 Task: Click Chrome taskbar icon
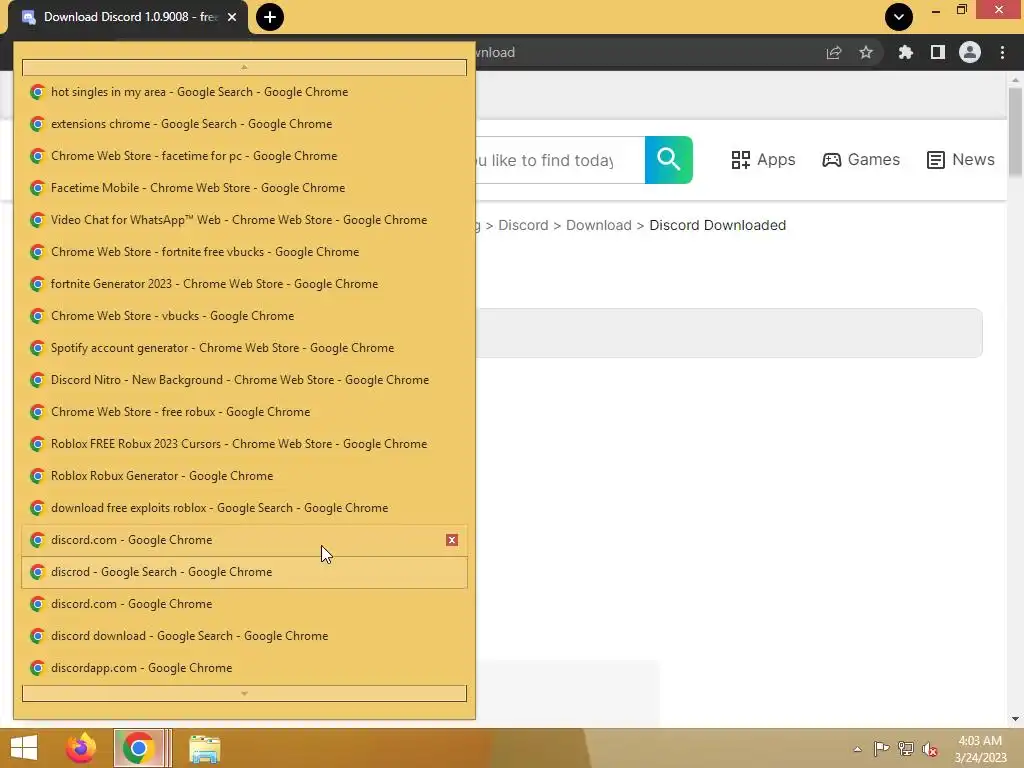[x=138, y=748]
